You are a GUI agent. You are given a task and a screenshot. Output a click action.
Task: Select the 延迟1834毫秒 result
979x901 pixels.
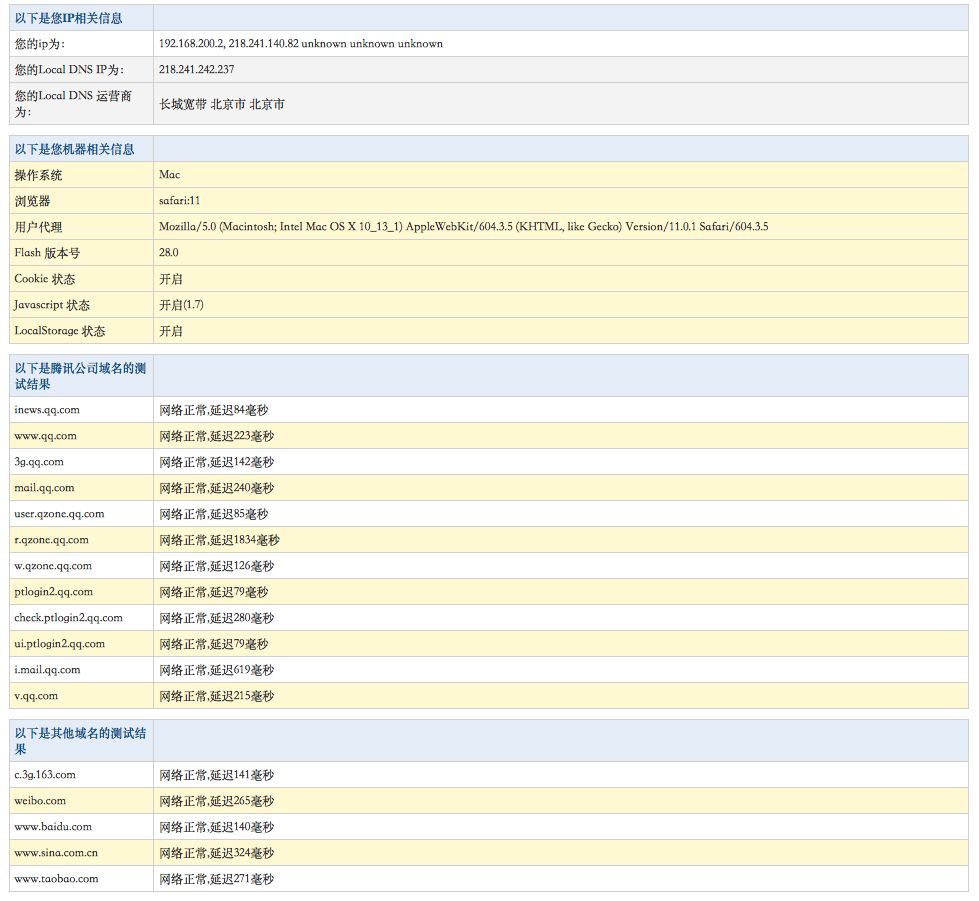click(245, 540)
